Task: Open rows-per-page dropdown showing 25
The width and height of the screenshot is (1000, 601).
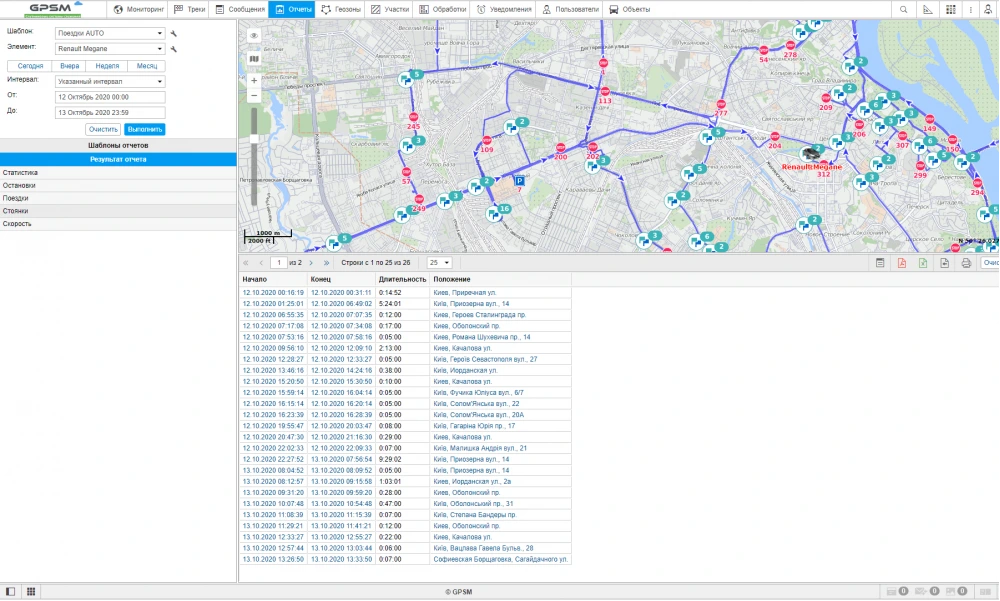Action: 439,262
